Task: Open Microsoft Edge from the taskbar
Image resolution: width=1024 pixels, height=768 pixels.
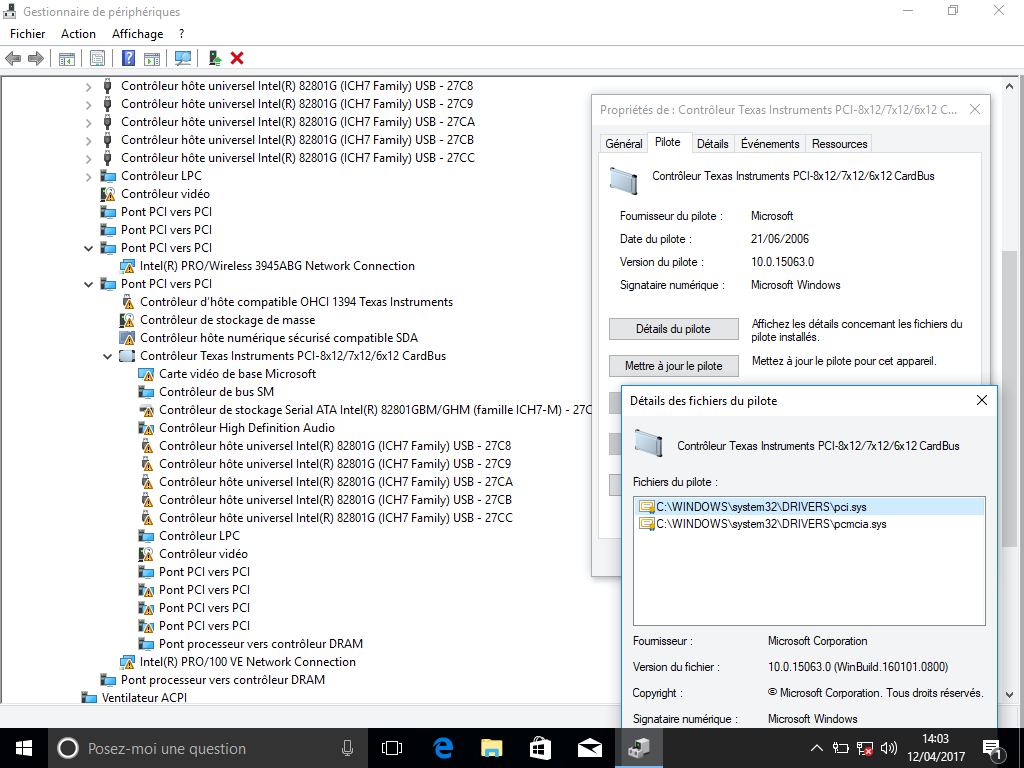Action: pos(443,748)
